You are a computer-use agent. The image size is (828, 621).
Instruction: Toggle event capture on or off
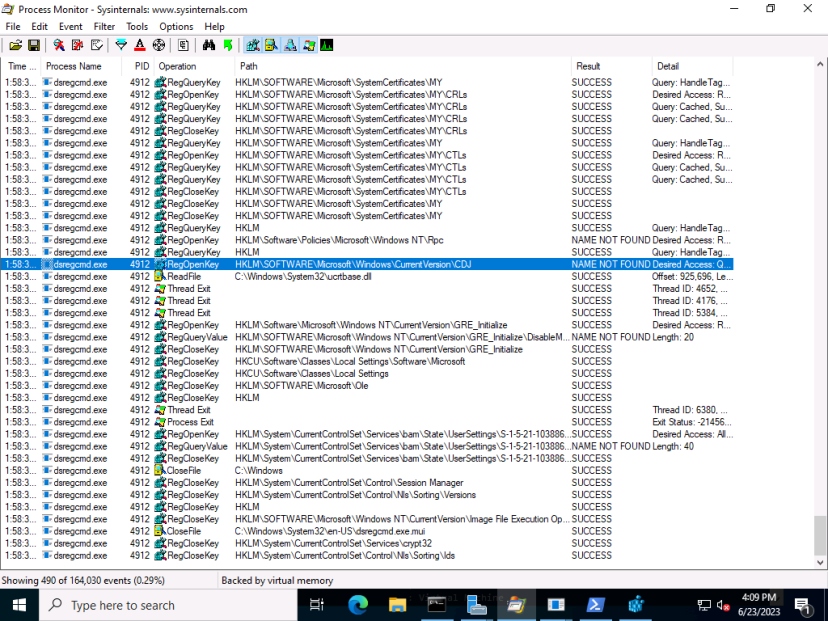click(57, 45)
